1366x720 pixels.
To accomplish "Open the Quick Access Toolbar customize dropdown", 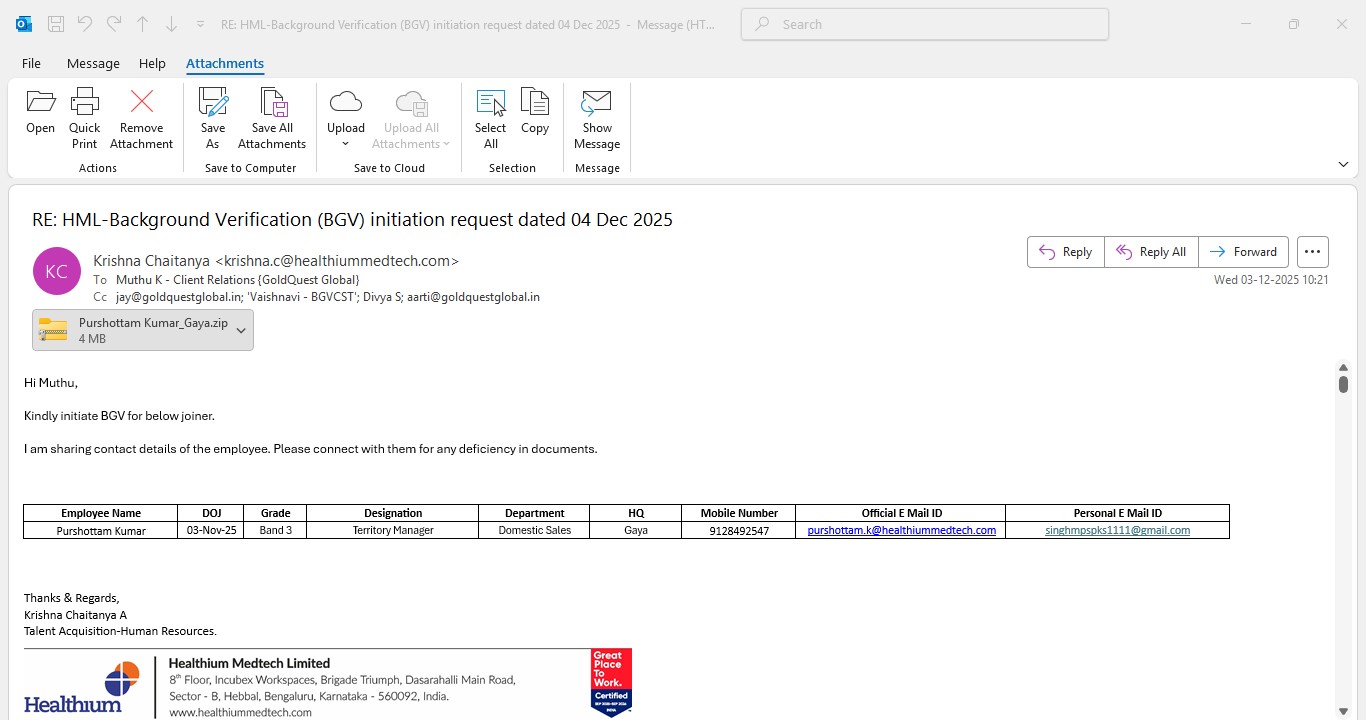I will pyautogui.click(x=201, y=24).
